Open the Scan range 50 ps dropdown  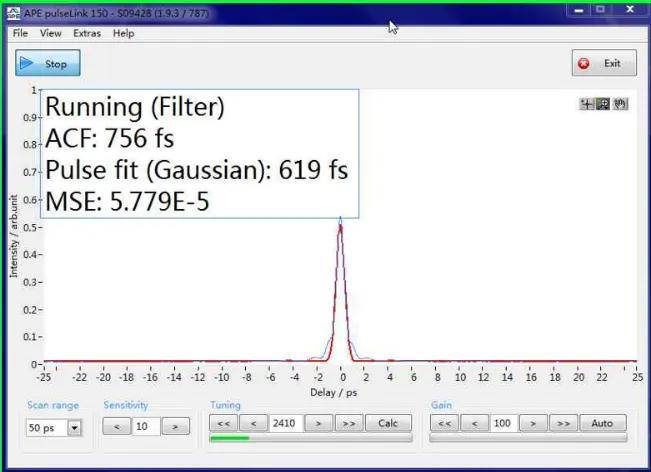pyautogui.click(x=75, y=428)
